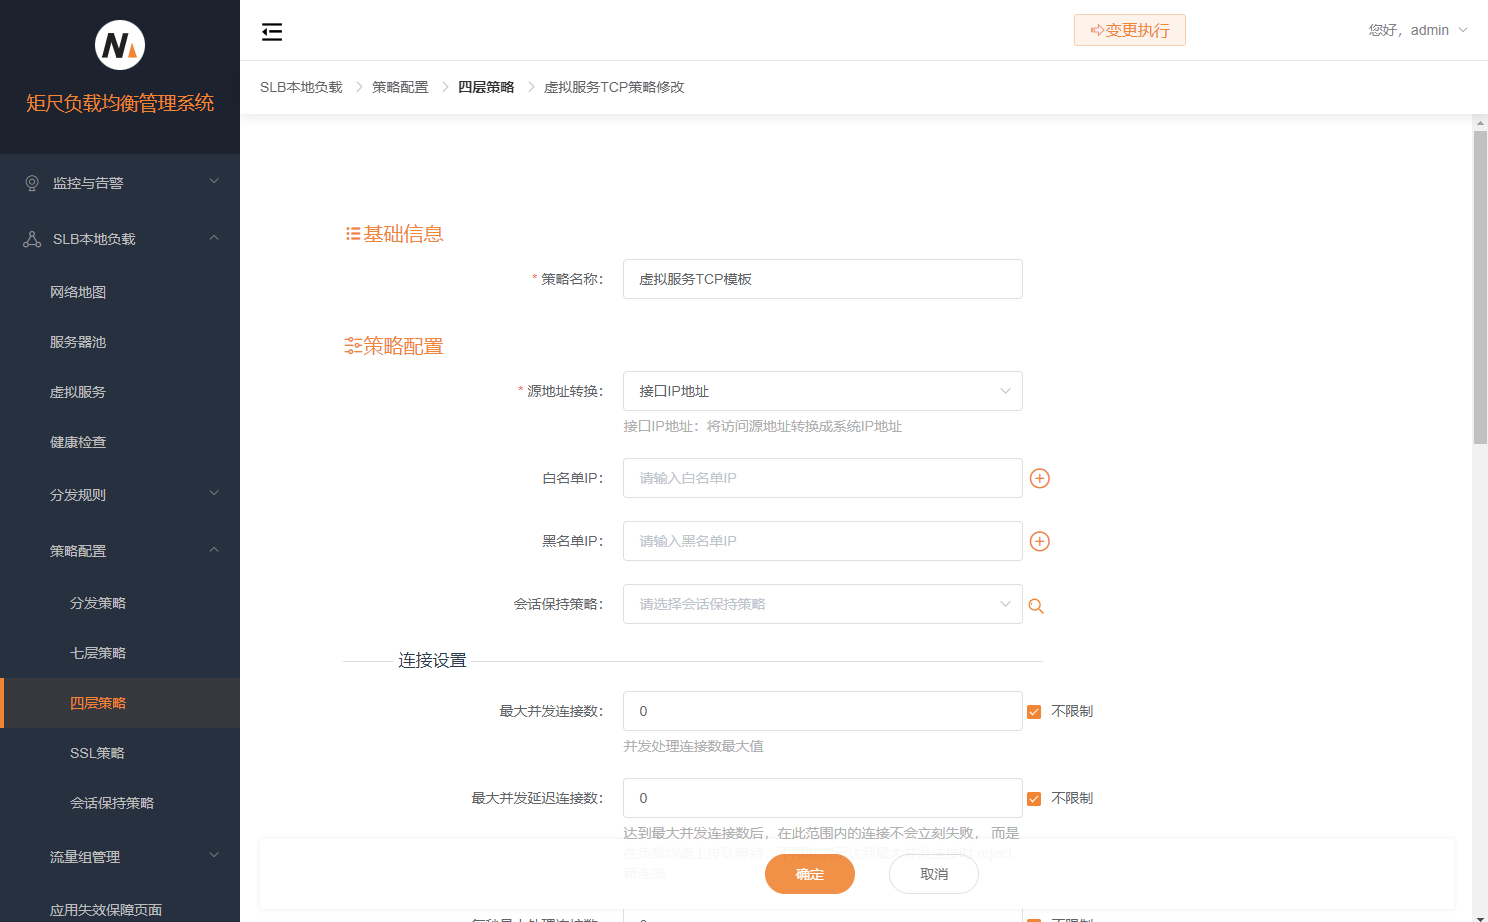
Task: Click the 基础信息 section list icon
Action: click(352, 233)
